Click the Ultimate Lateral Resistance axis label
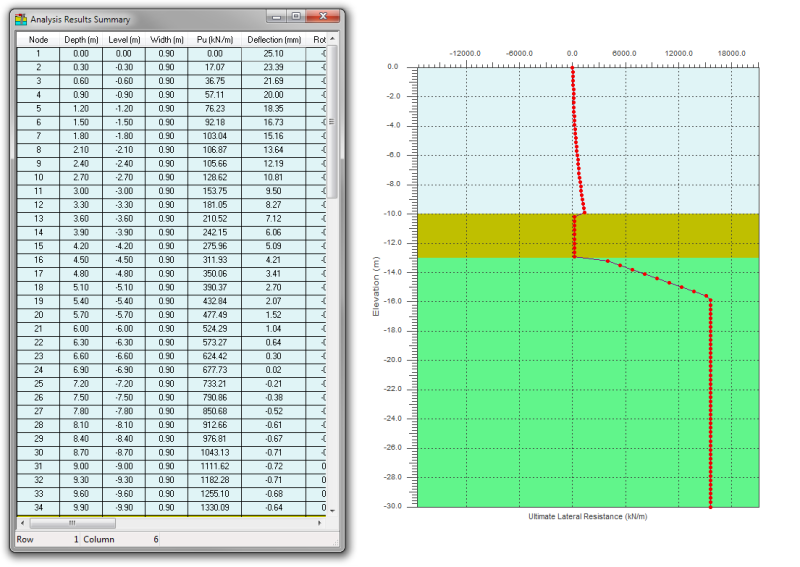 click(x=588, y=516)
